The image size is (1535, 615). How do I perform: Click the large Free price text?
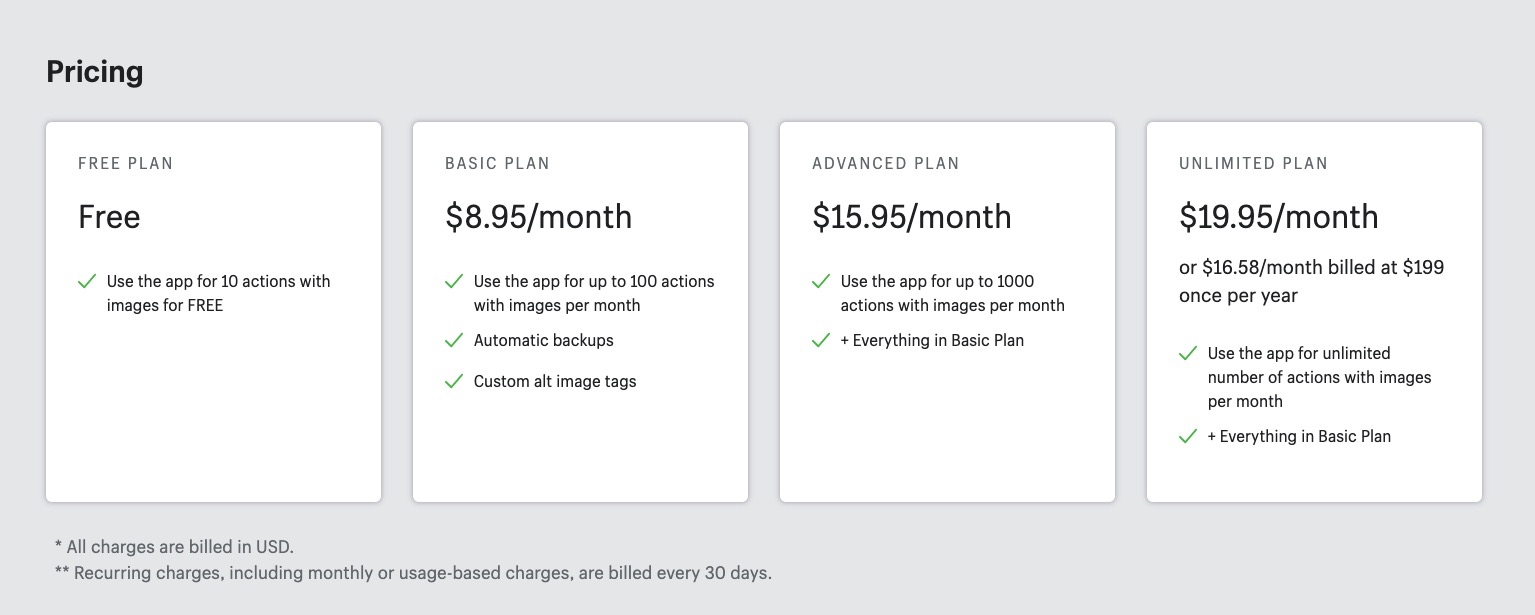coord(109,217)
